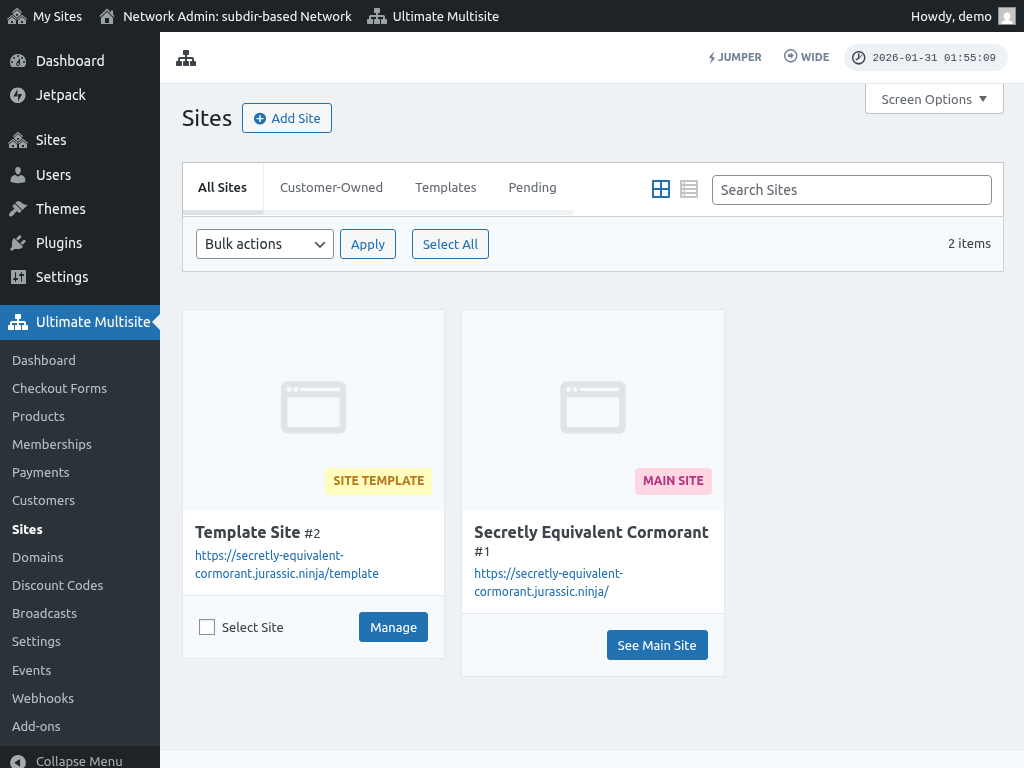Switch to the Templates tab
Screen dimensions: 1024x768
pyautogui.click(x=446, y=187)
